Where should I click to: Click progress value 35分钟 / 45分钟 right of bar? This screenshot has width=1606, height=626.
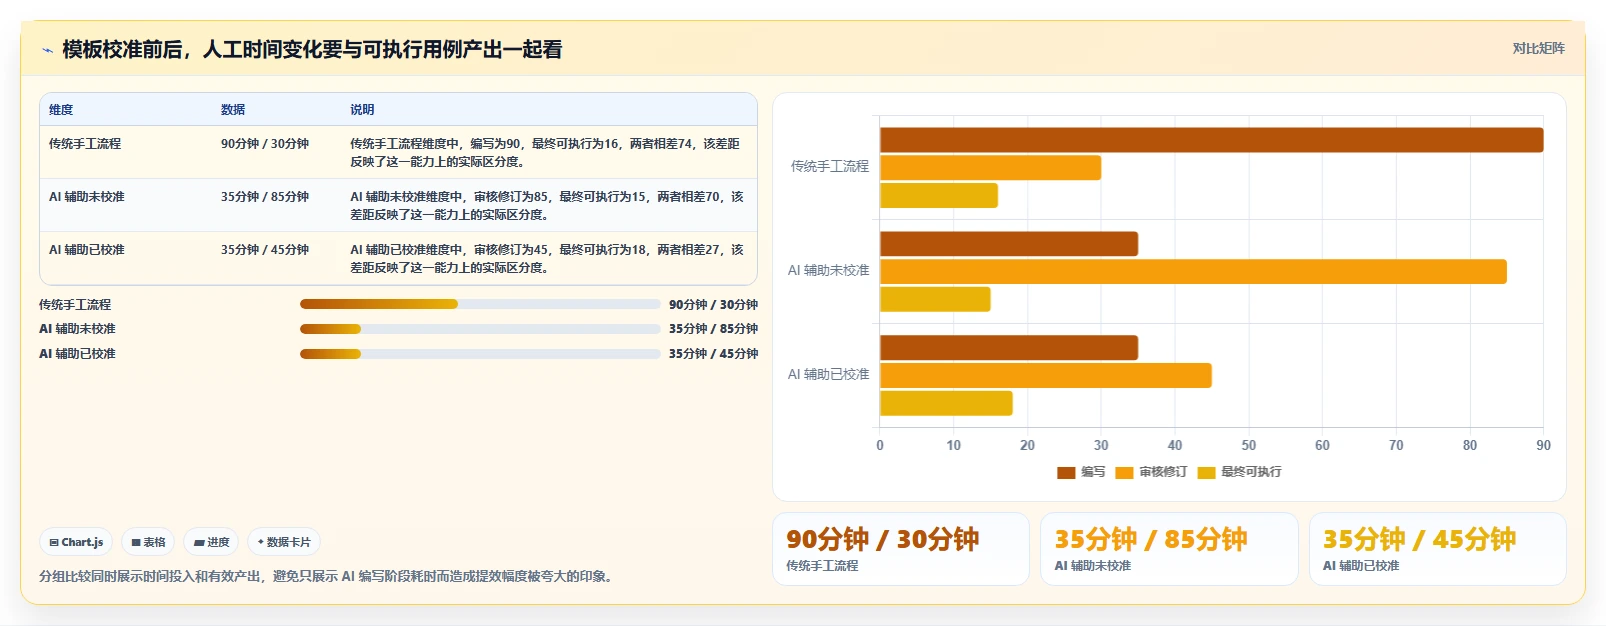[713, 354]
